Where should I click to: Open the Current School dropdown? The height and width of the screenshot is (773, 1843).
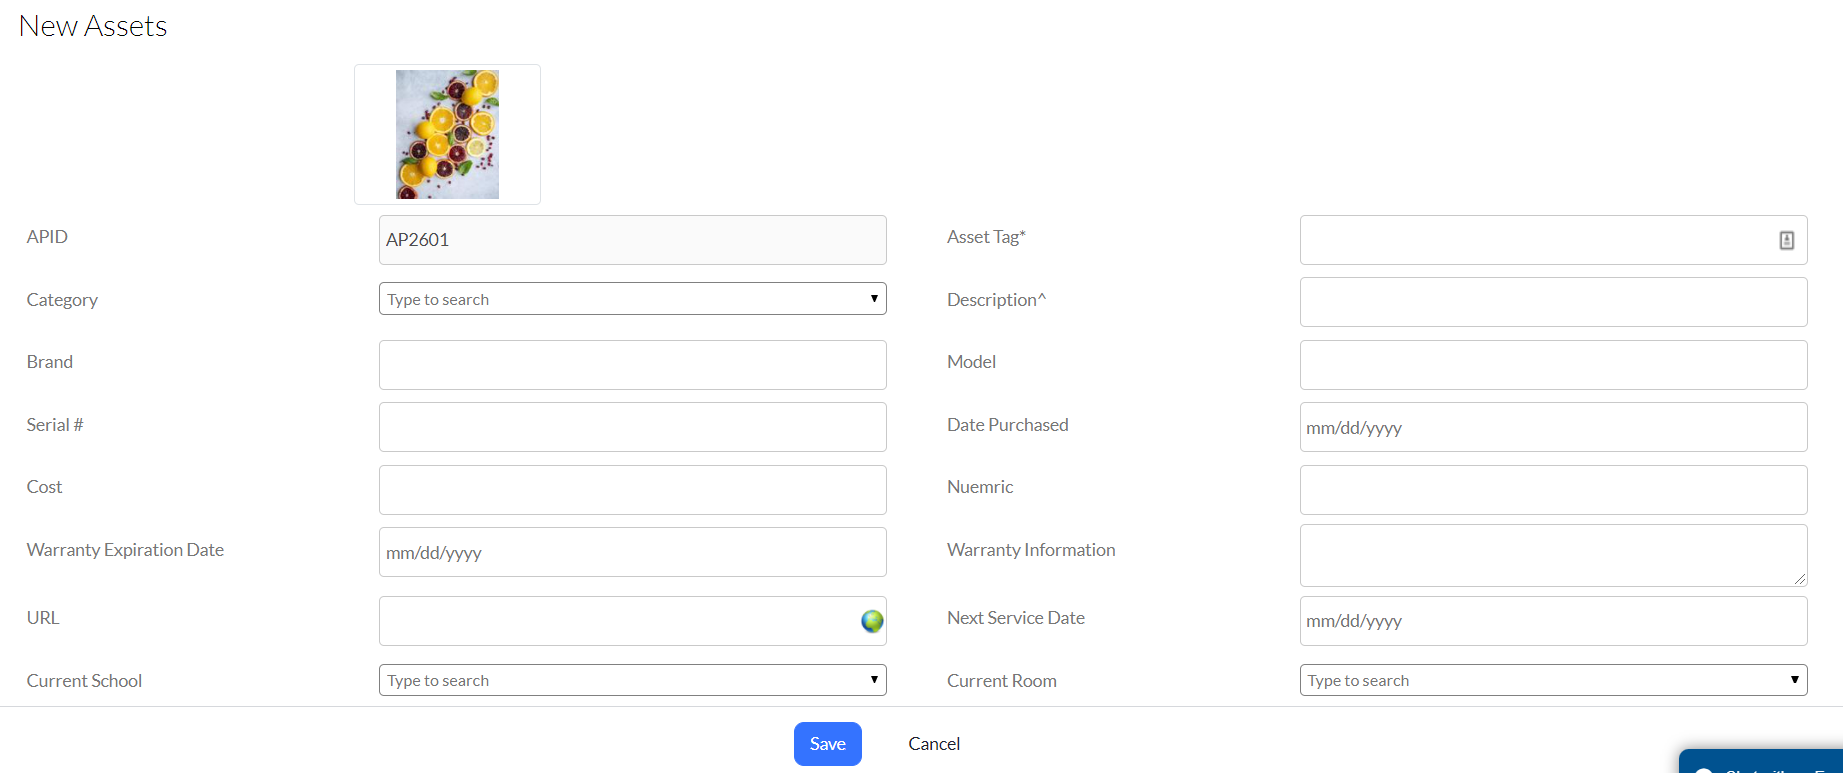(x=632, y=680)
